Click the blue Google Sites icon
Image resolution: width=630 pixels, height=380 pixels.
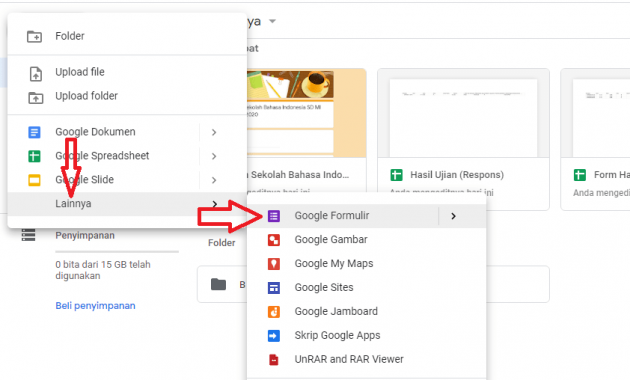coord(274,288)
